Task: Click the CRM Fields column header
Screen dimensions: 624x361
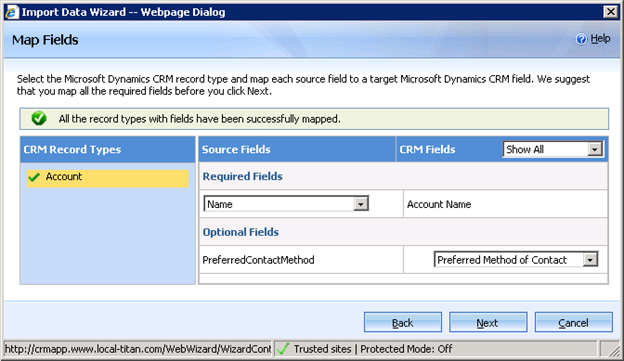Action: [x=427, y=150]
